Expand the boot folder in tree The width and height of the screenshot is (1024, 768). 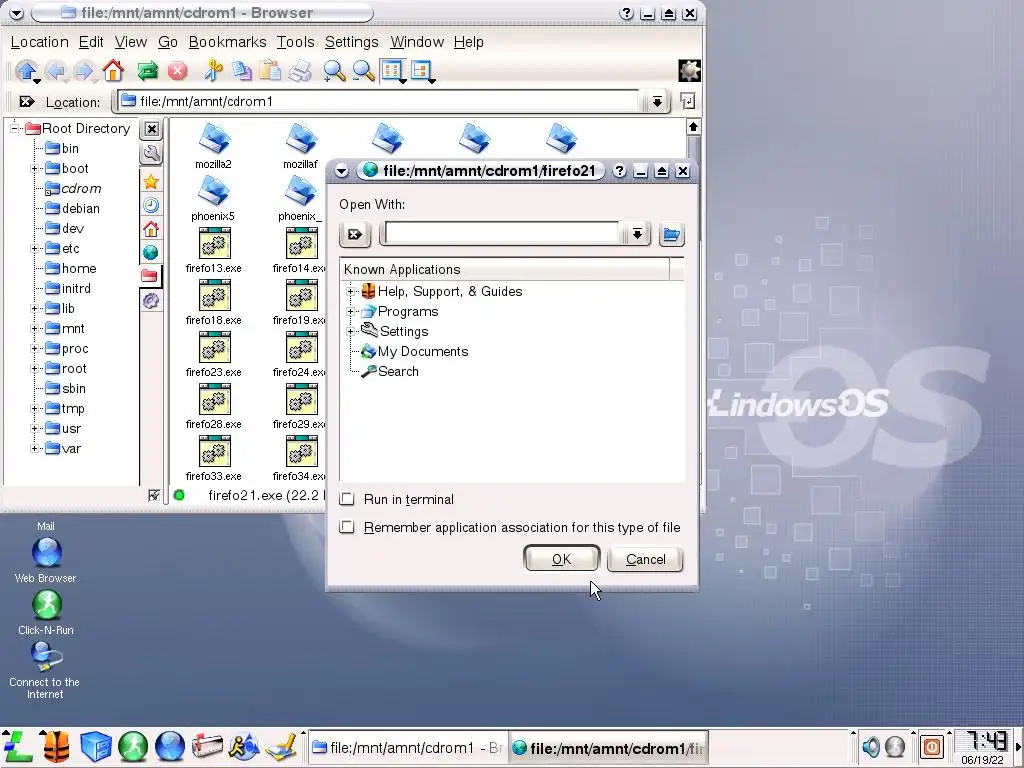pos(35,168)
